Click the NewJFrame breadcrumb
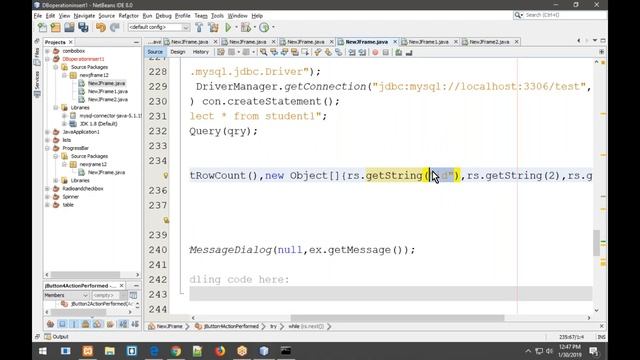This screenshot has width=640, height=360. (166, 327)
